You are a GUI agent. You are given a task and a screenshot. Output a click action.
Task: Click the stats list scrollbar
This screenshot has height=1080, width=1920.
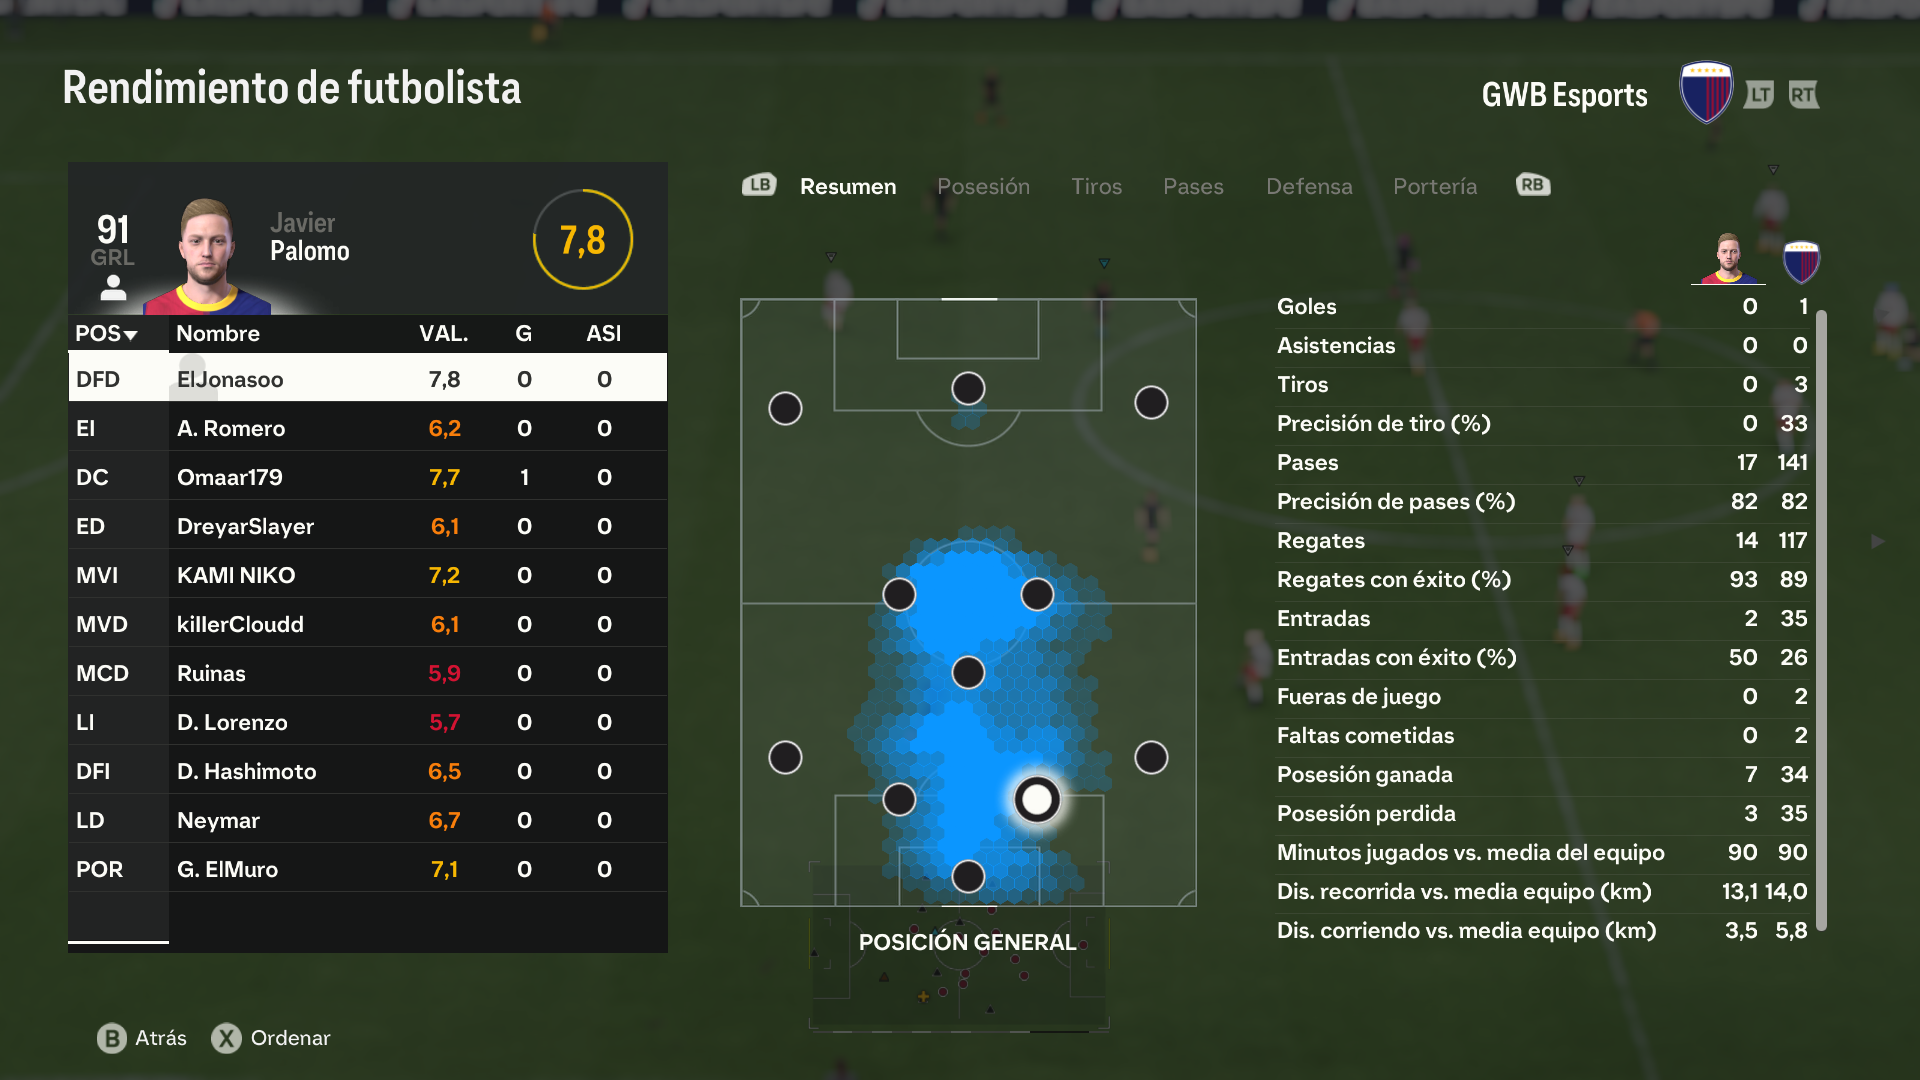1822,620
